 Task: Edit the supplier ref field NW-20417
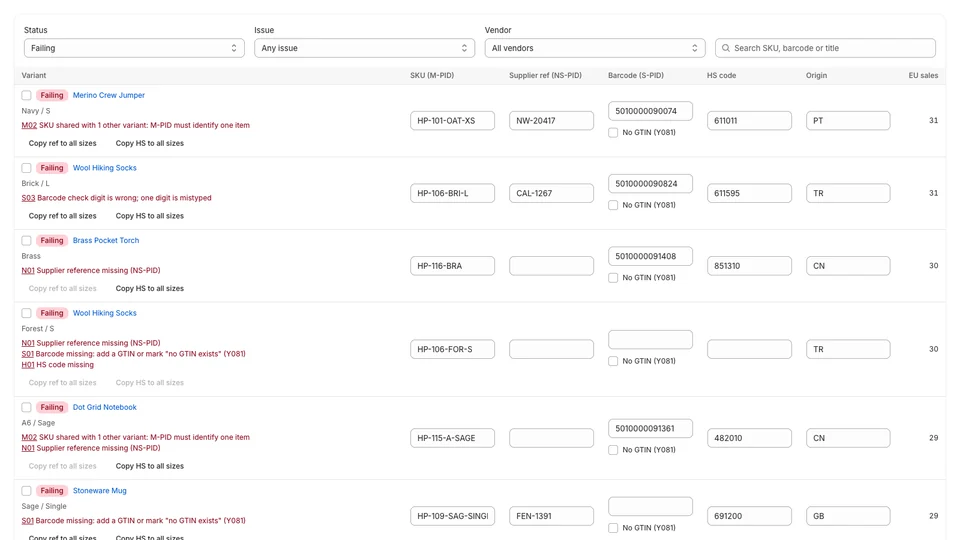[551, 121]
